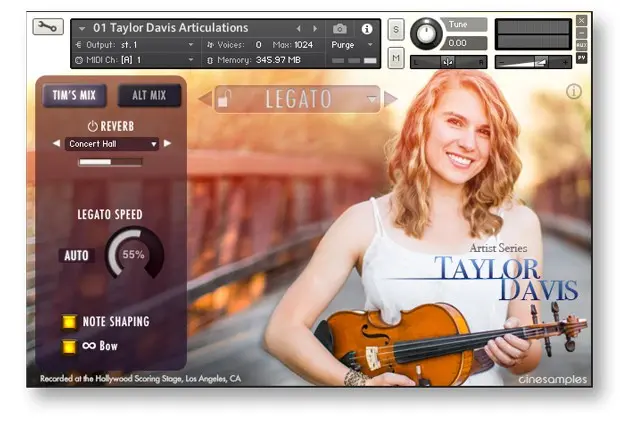Toggle the AUX sends button

[x=581, y=45]
